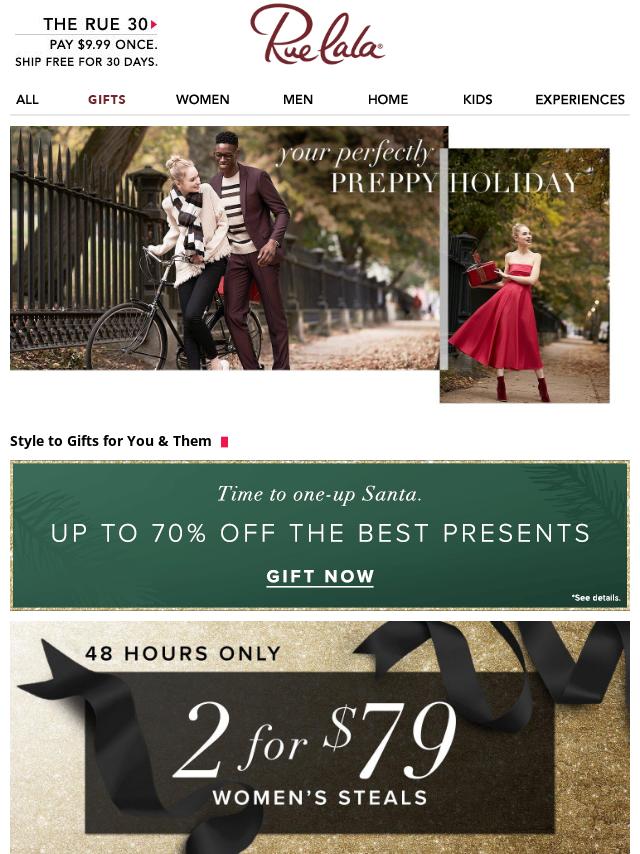Open the couple with bicycle photo

point(224,248)
